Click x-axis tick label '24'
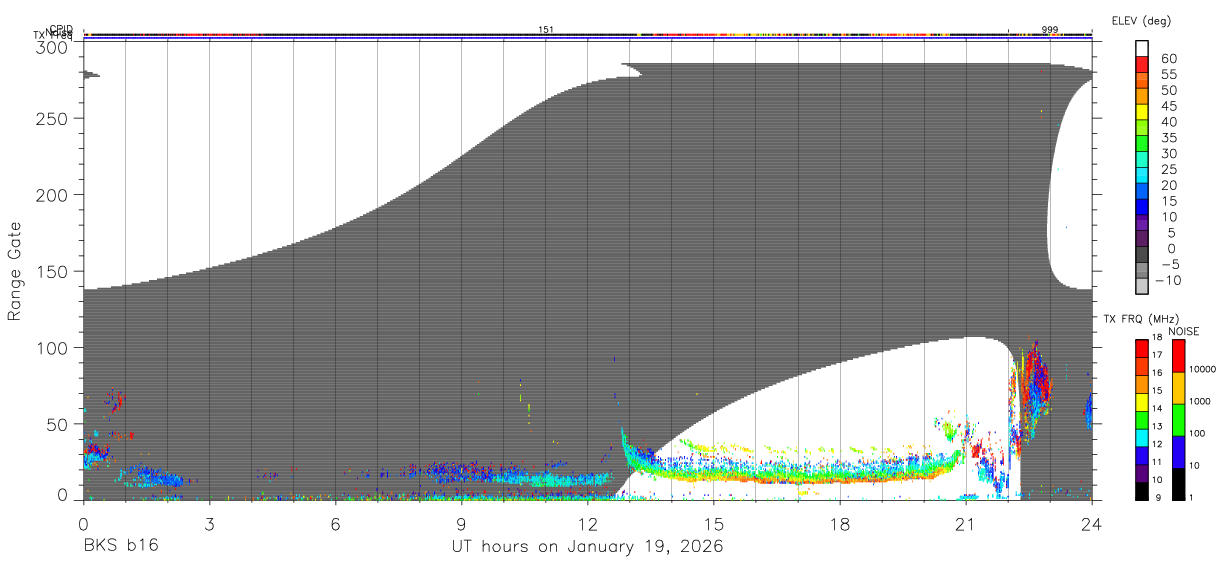 [x=1092, y=523]
